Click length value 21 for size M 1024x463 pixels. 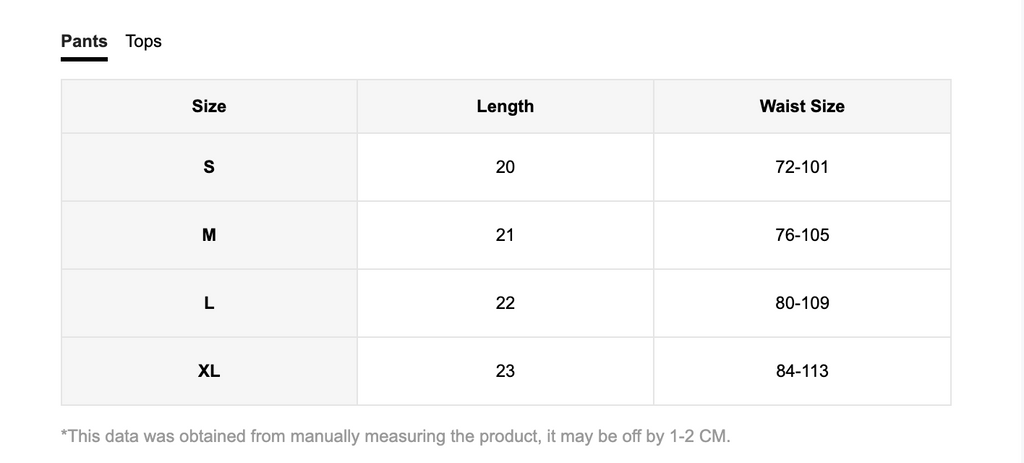[x=505, y=235]
